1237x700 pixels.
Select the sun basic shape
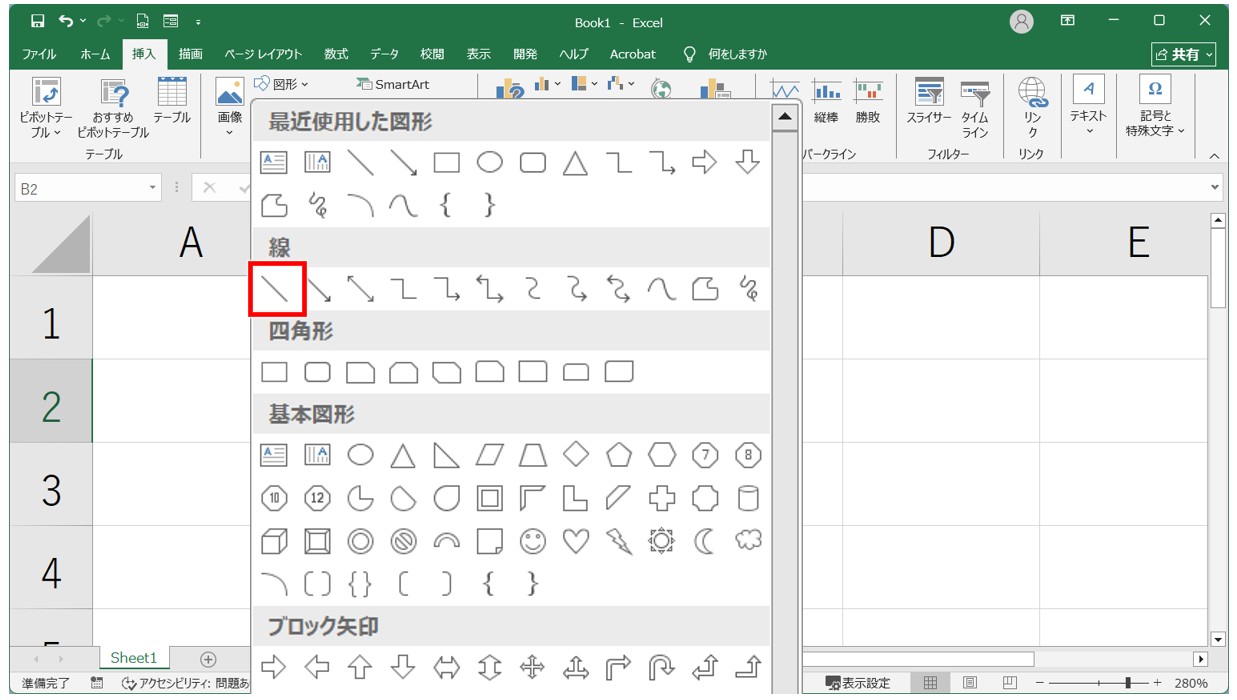[x=662, y=542]
